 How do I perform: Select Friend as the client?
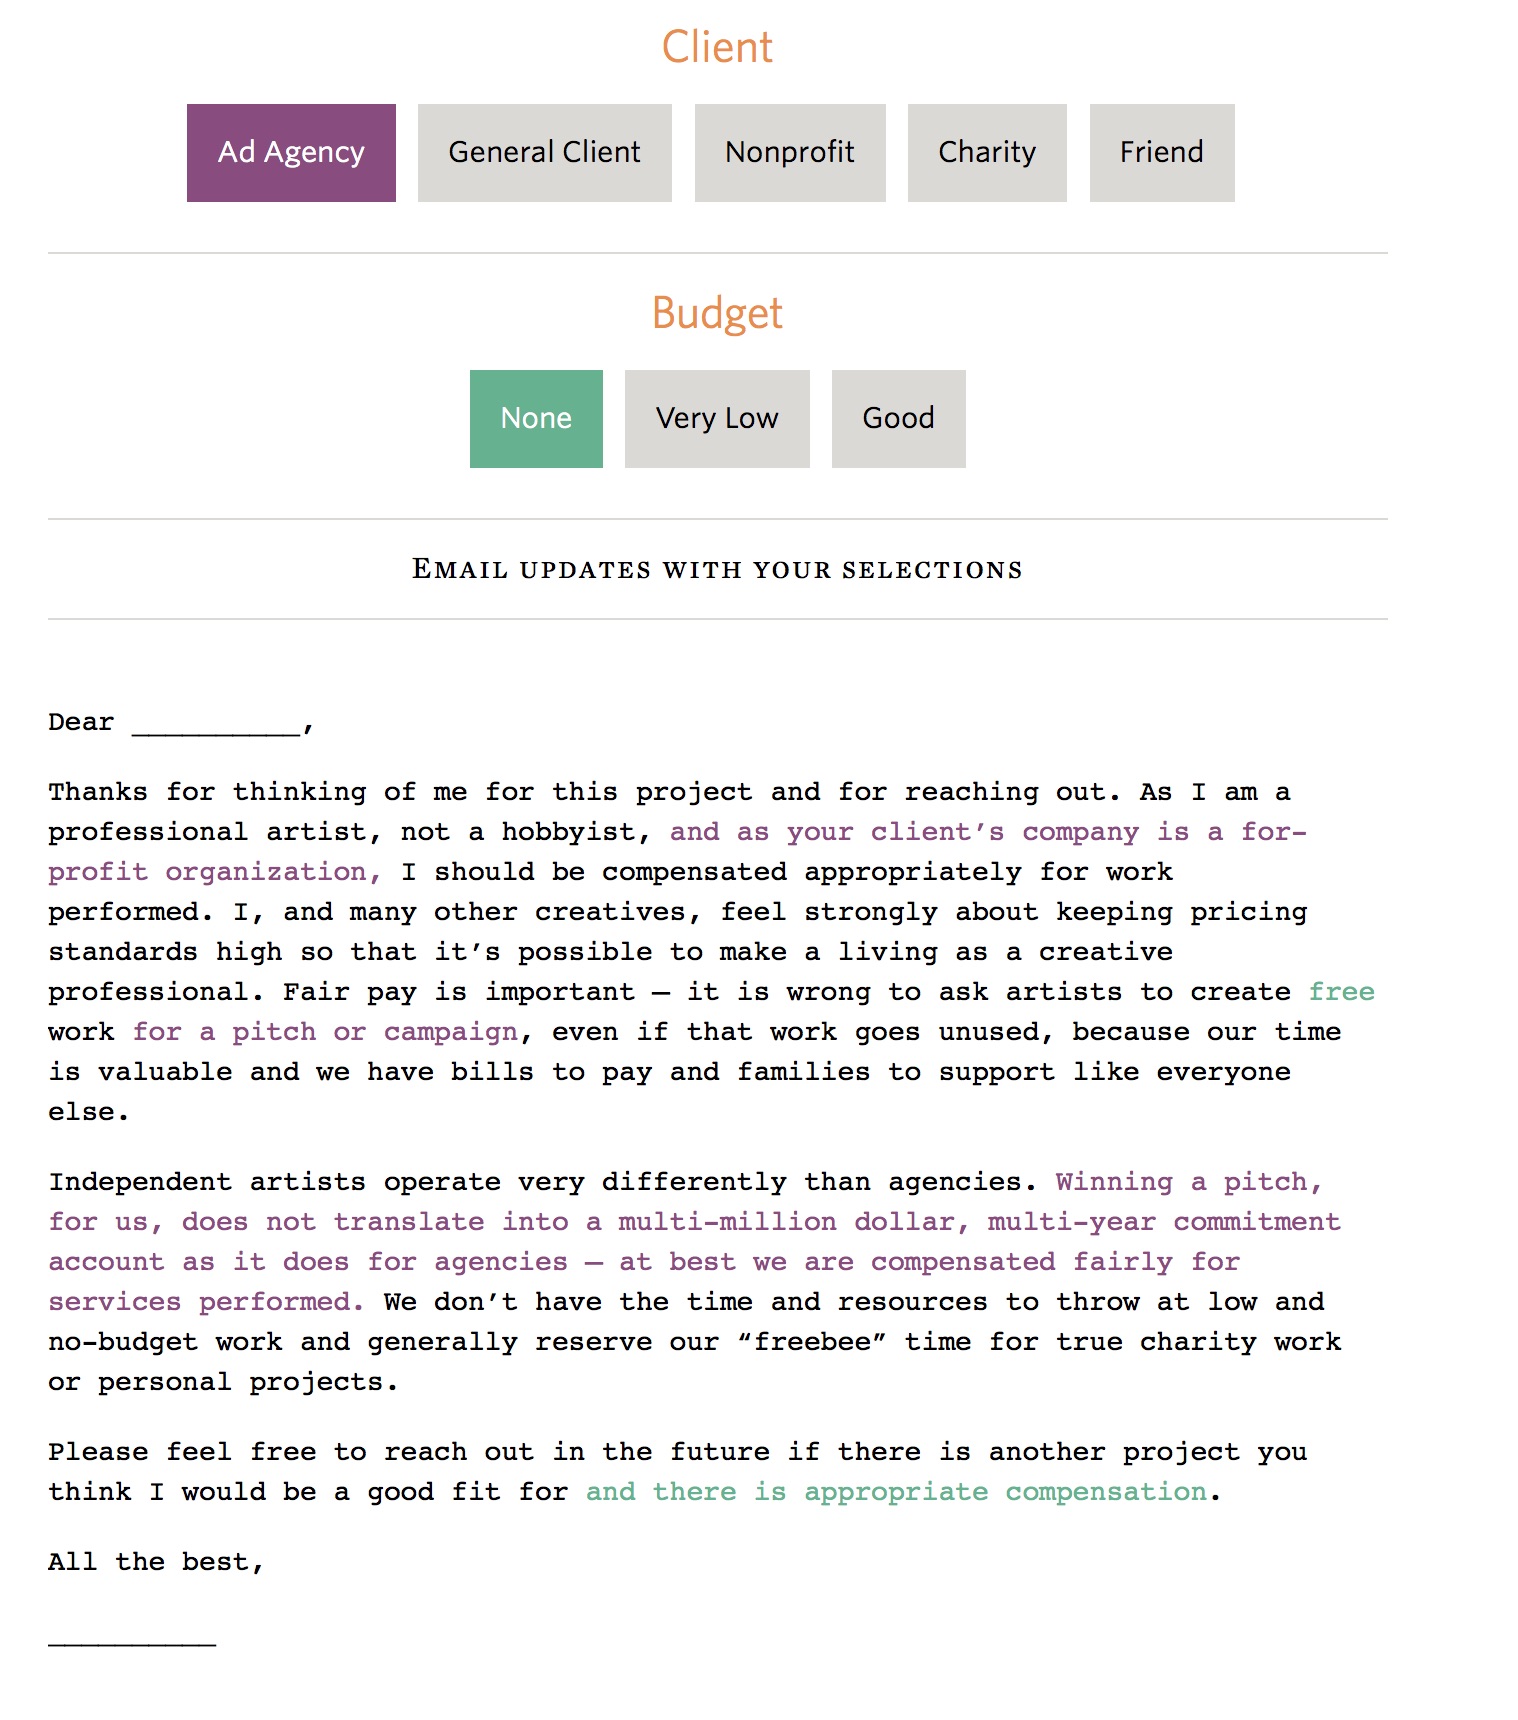click(1161, 153)
